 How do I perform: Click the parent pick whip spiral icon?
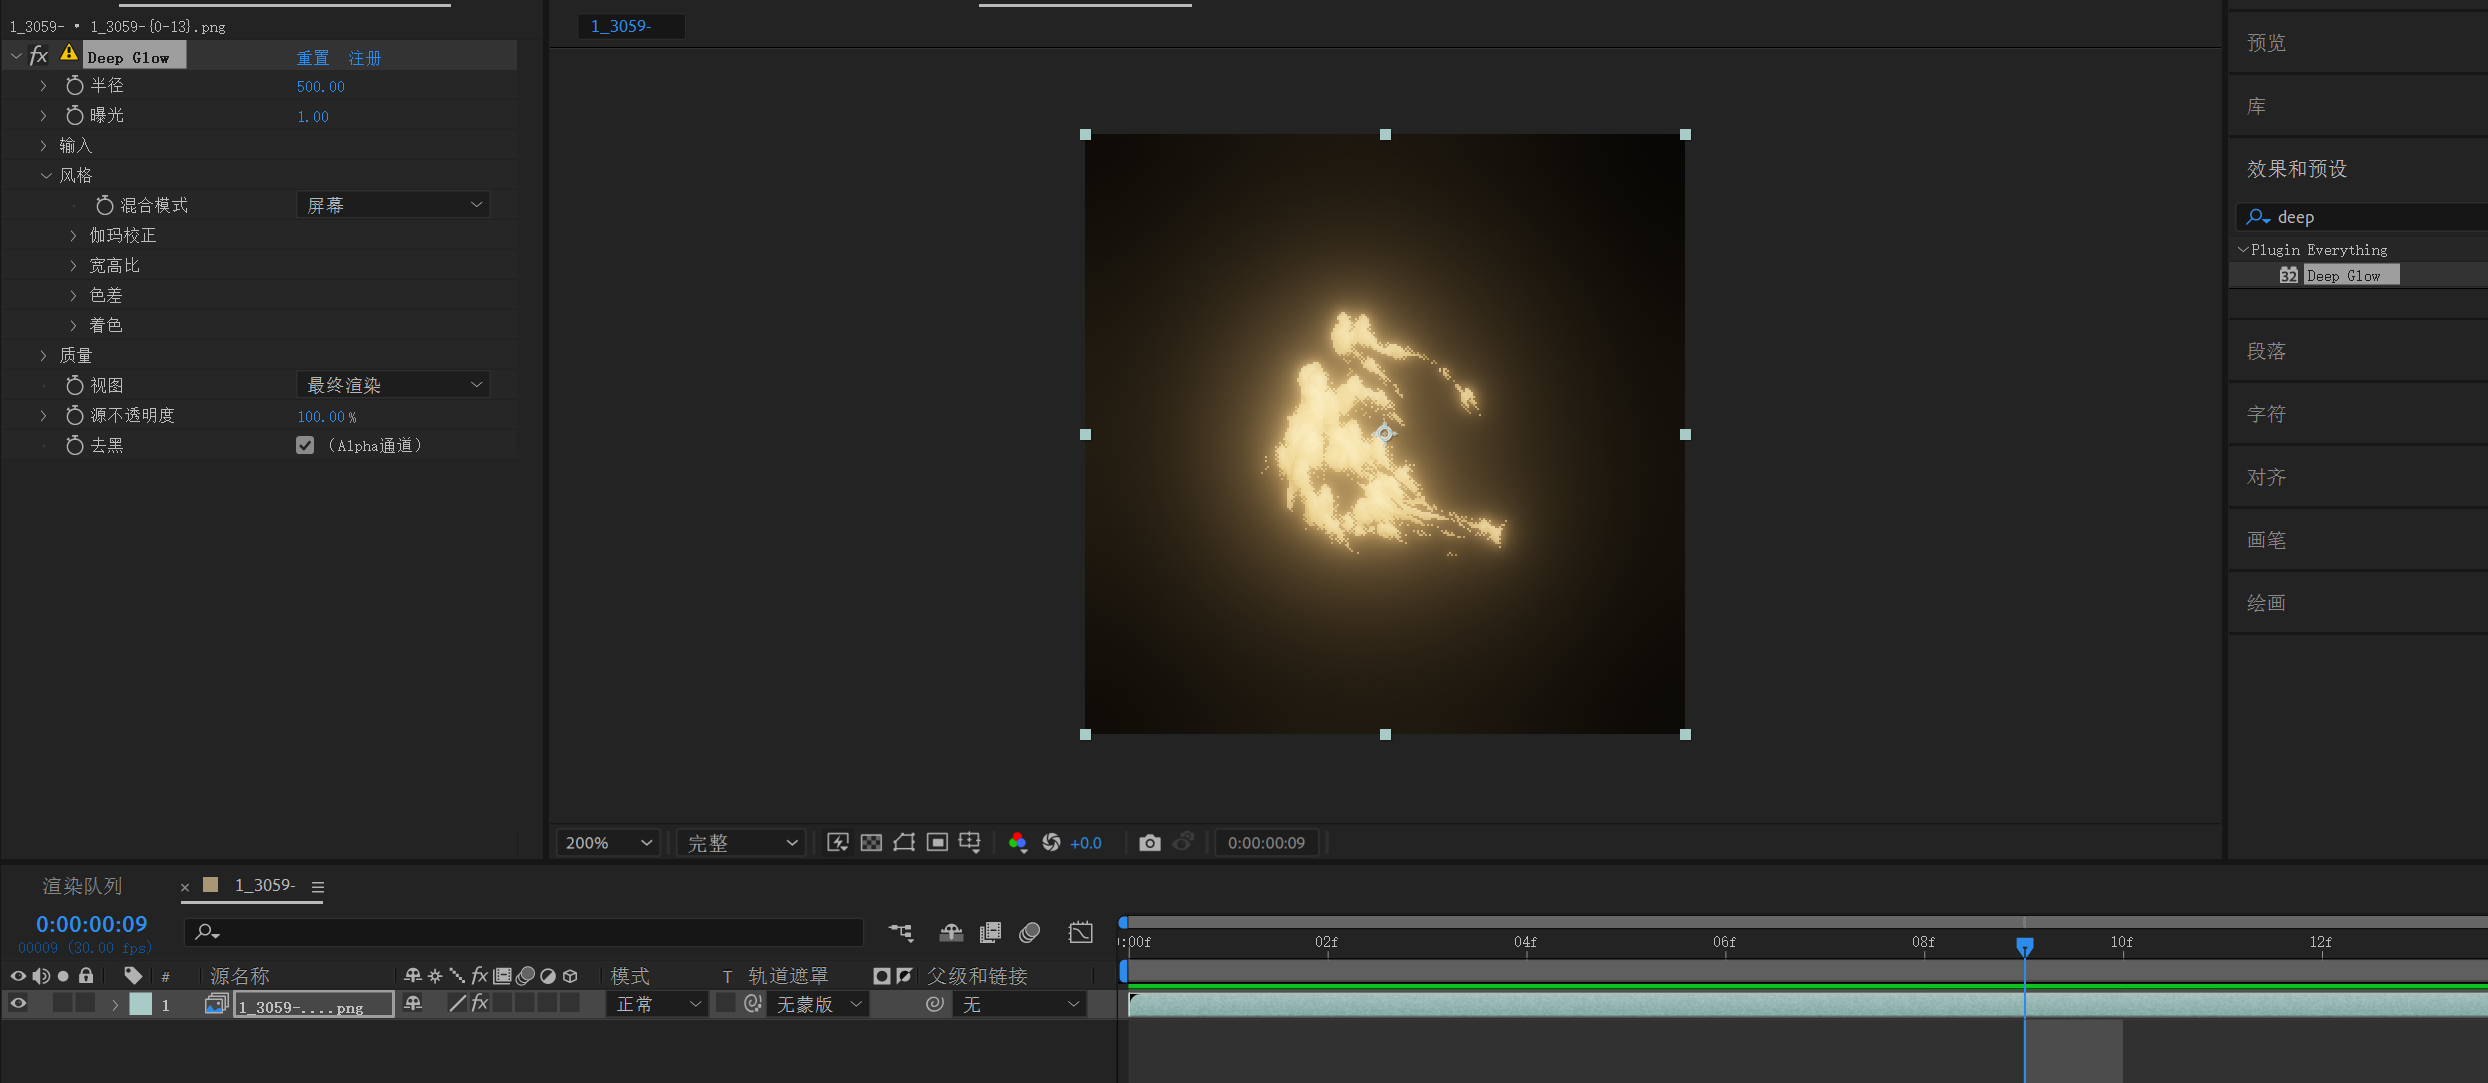(x=935, y=1004)
